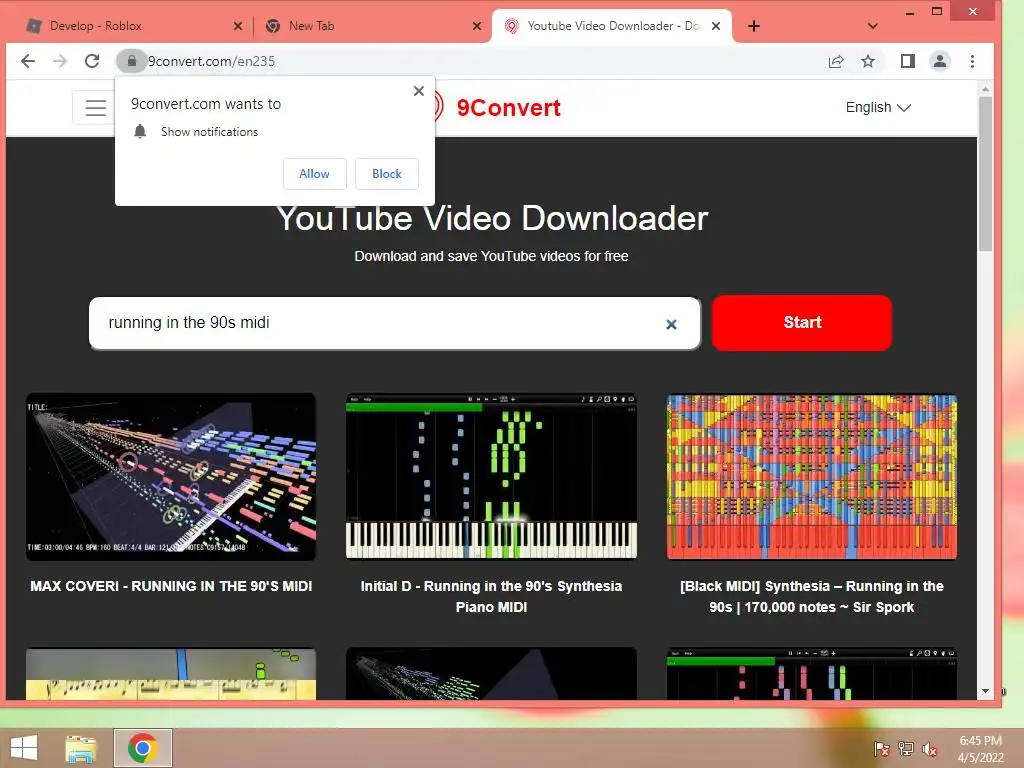The width and height of the screenshot is (1024, 768).
Task: Open the Chrome profile avatar
Action: 940,61
